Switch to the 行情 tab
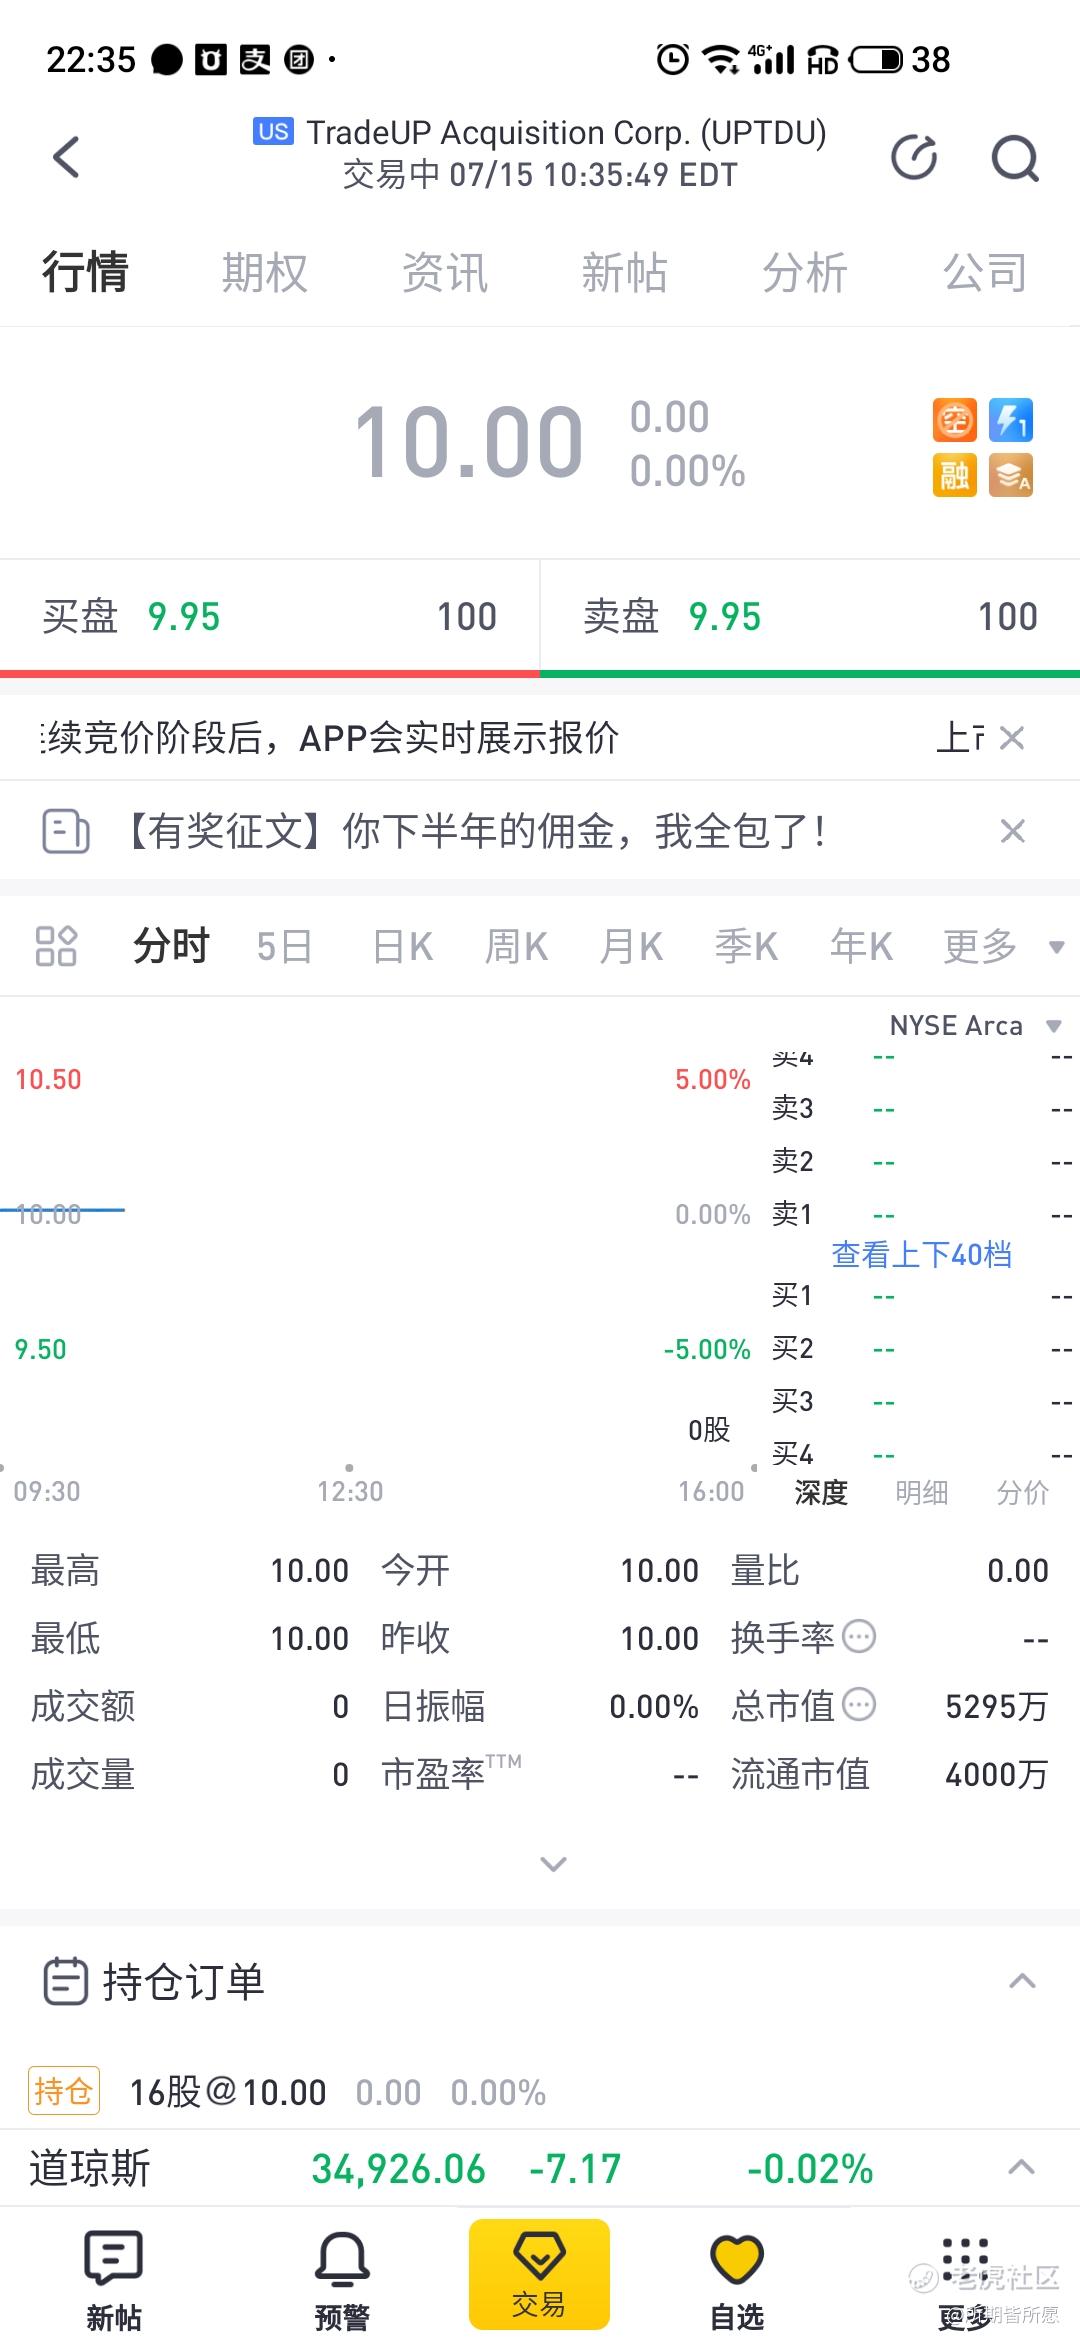This screenshot has width=1080, height=2340. click(x=85, y=272)
